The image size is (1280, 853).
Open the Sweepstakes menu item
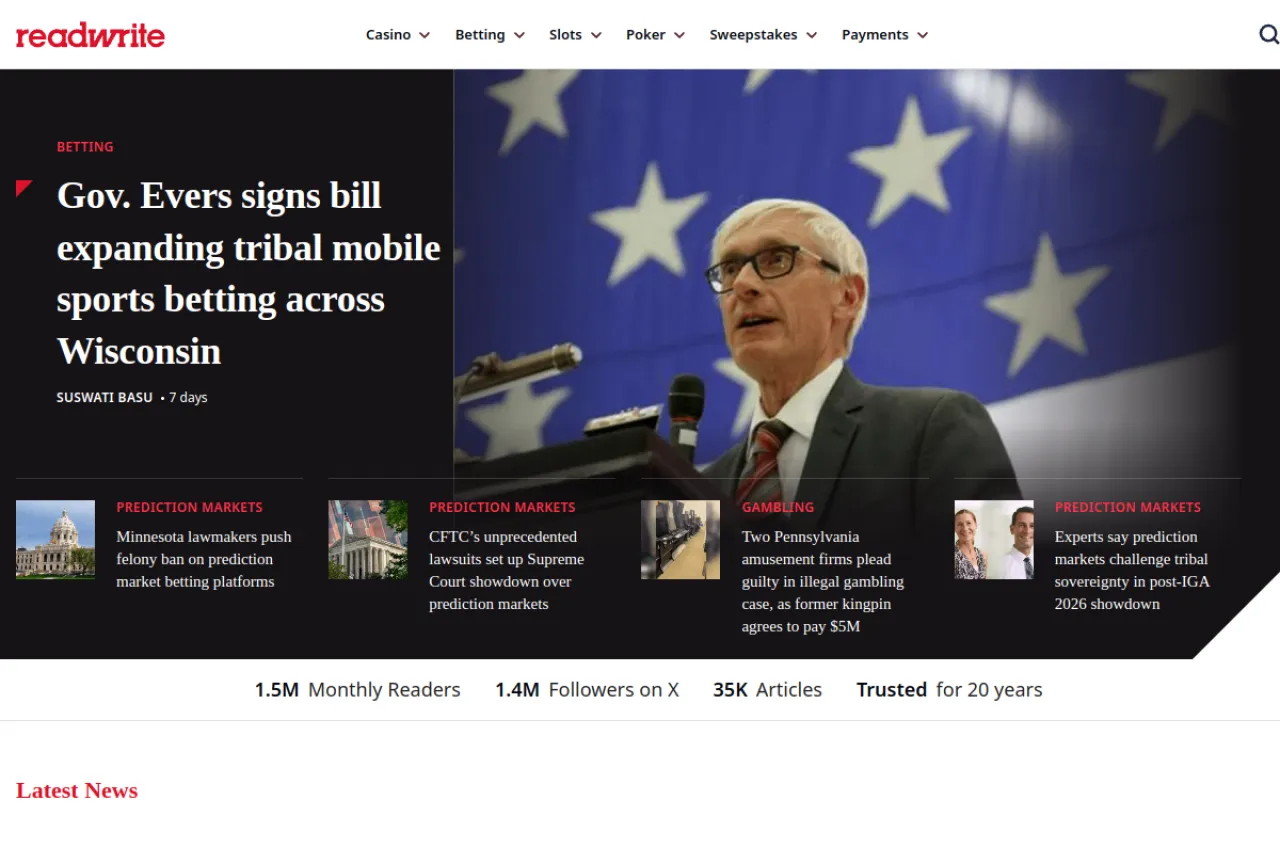coord(753,35)
